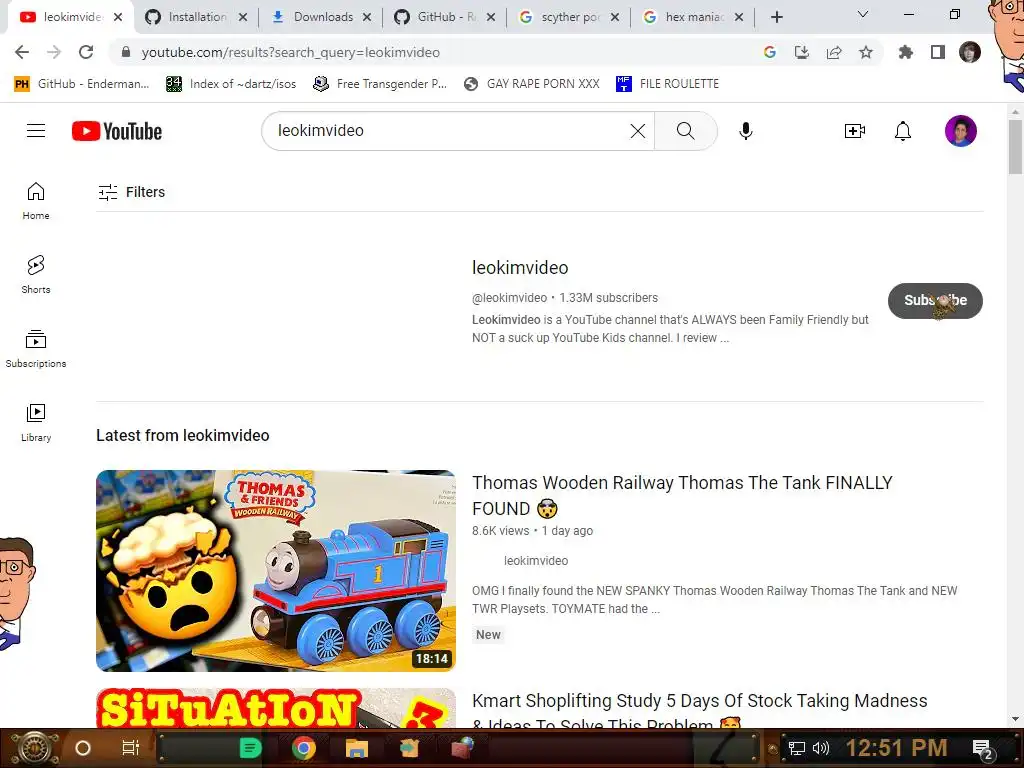Switch to the hex maniac Google tab
1024x768 pixels.
point(692,17)
